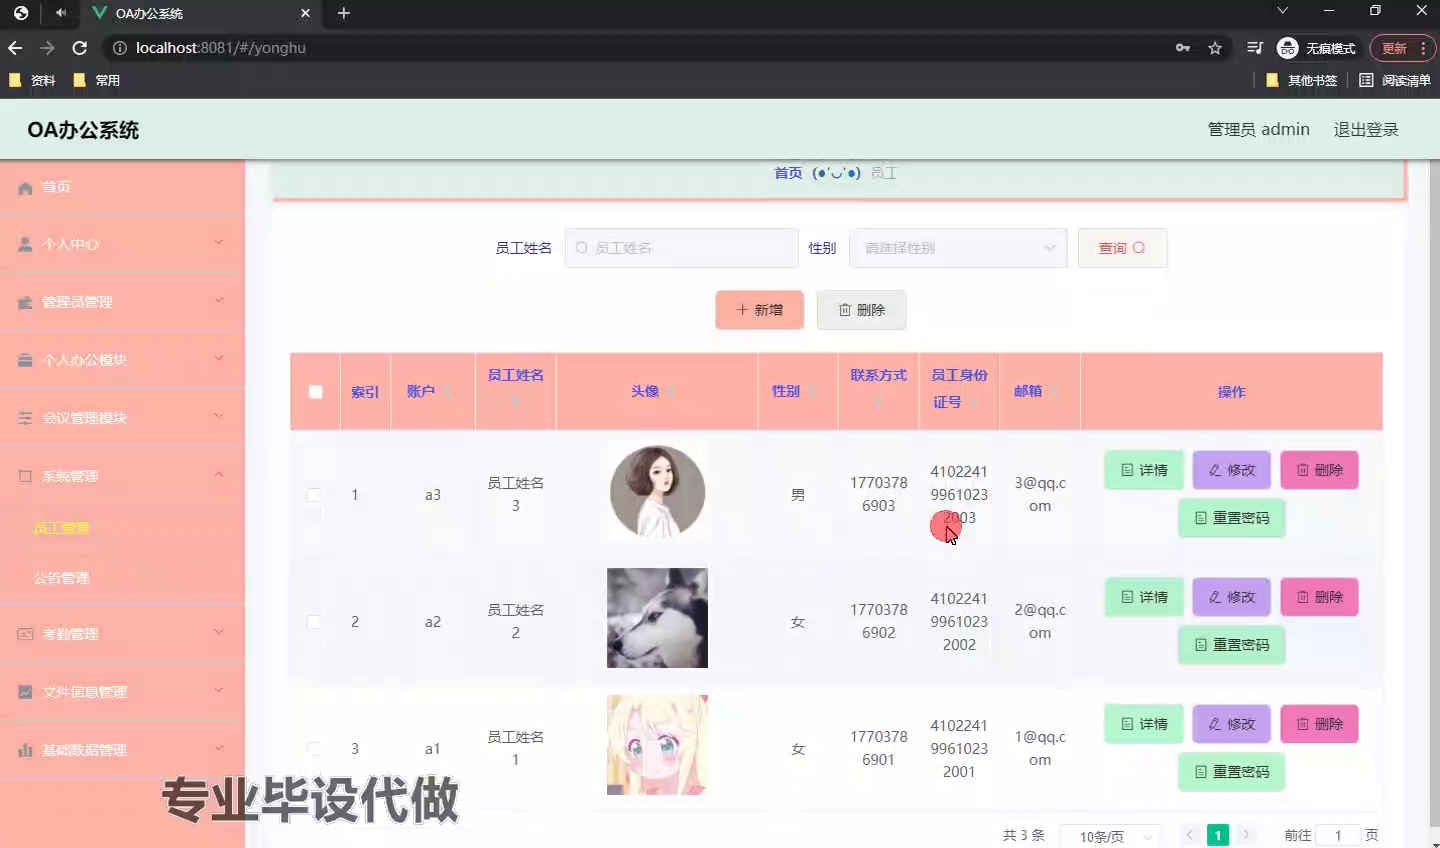Click 退出登录 to log out
Screen dimensions: 1440x848
[1366, 130]
